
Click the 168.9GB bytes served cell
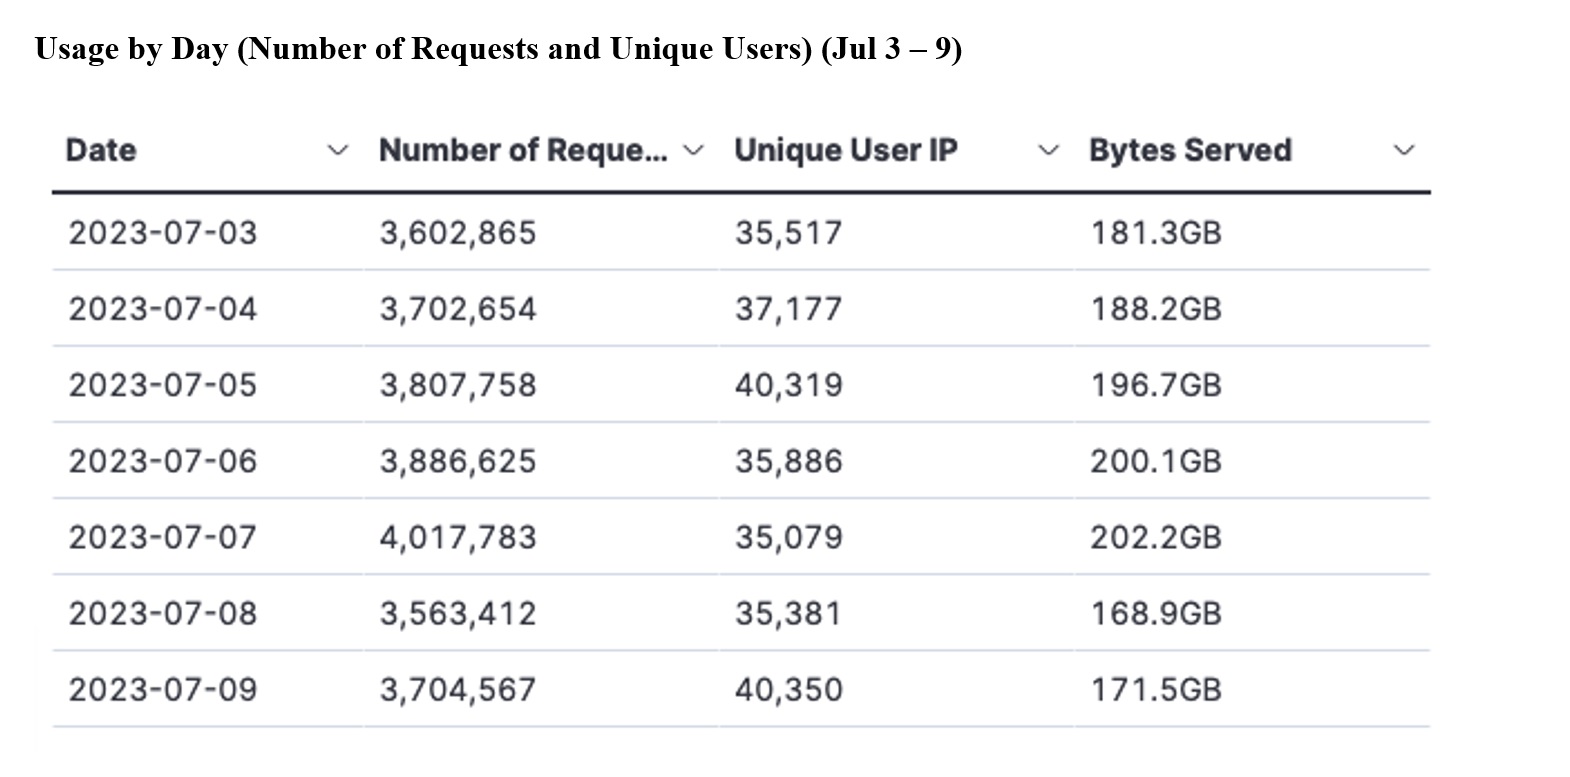coord(1156,613)
